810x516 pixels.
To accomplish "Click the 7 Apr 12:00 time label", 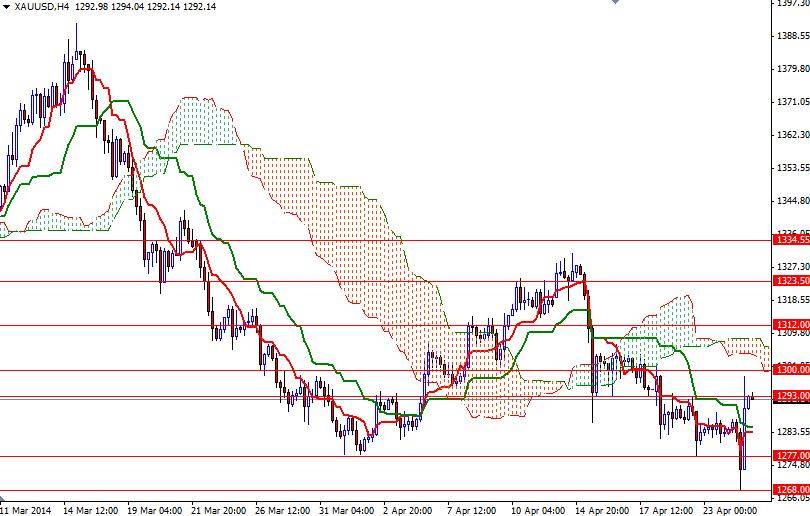I will tap(472, 510).
